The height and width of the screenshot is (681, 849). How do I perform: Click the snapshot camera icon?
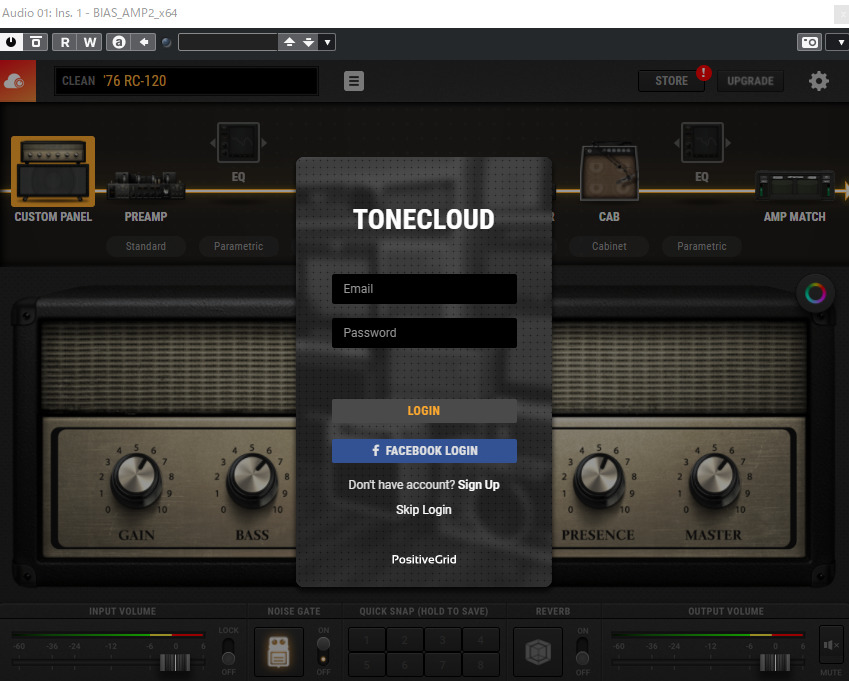[810, 42]
